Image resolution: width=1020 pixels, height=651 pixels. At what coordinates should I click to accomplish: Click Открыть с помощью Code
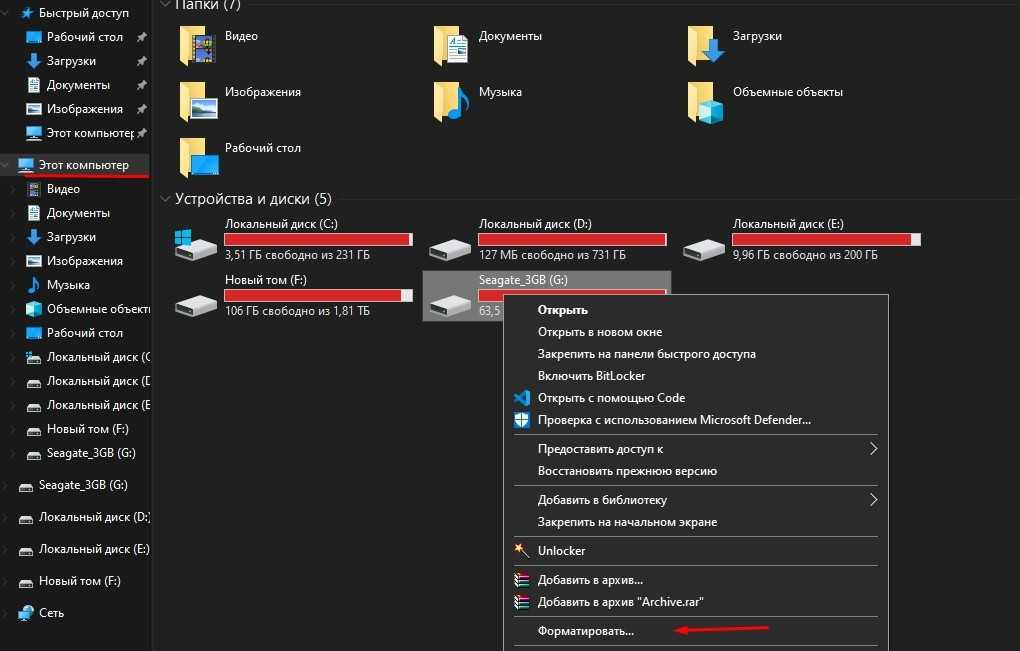click(x=611, y=398)
